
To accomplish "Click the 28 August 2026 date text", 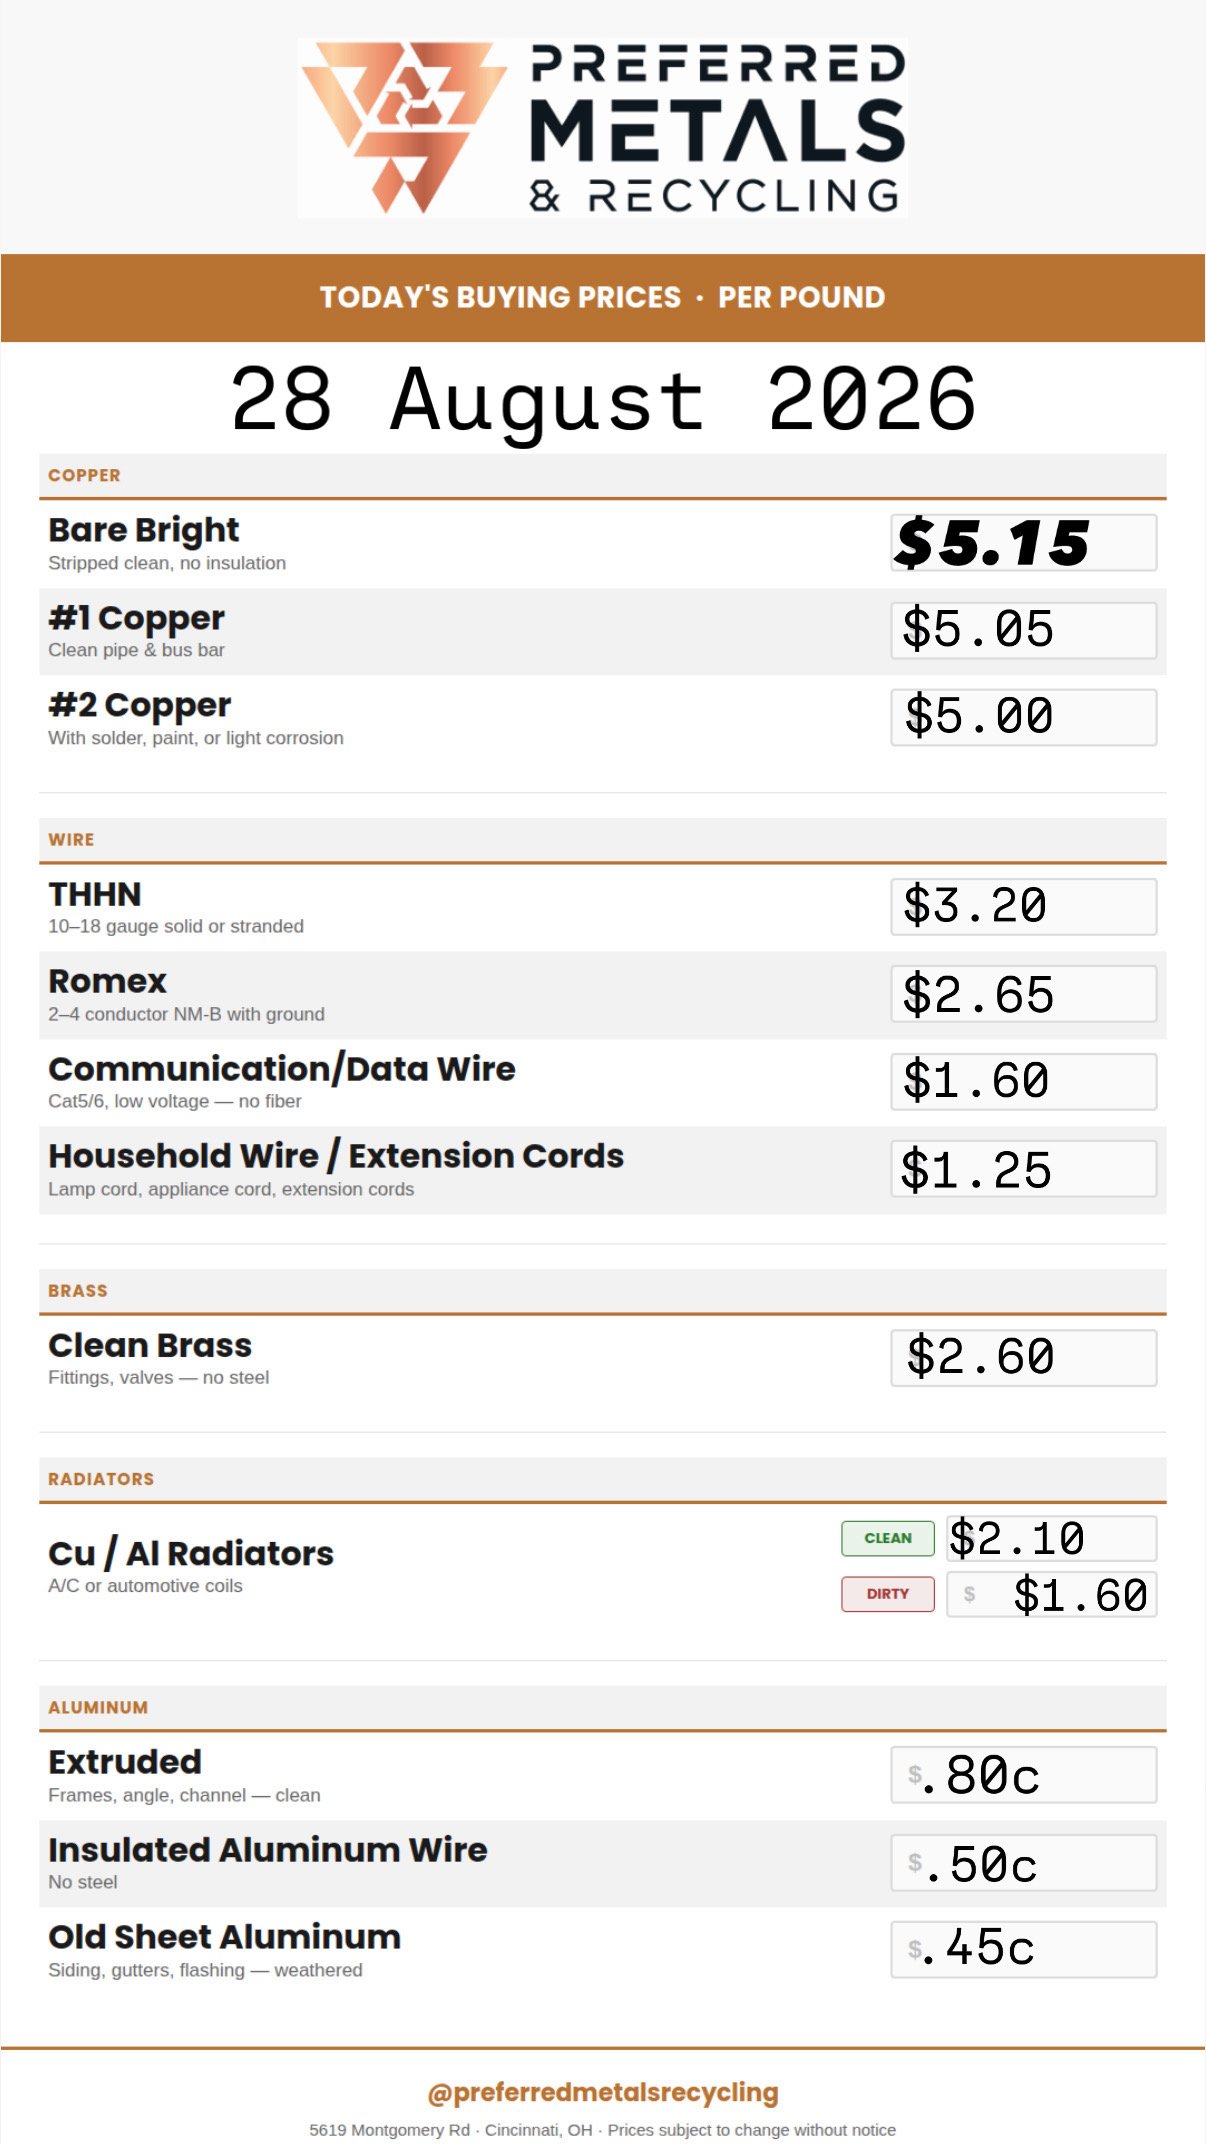I will point(603,400).
